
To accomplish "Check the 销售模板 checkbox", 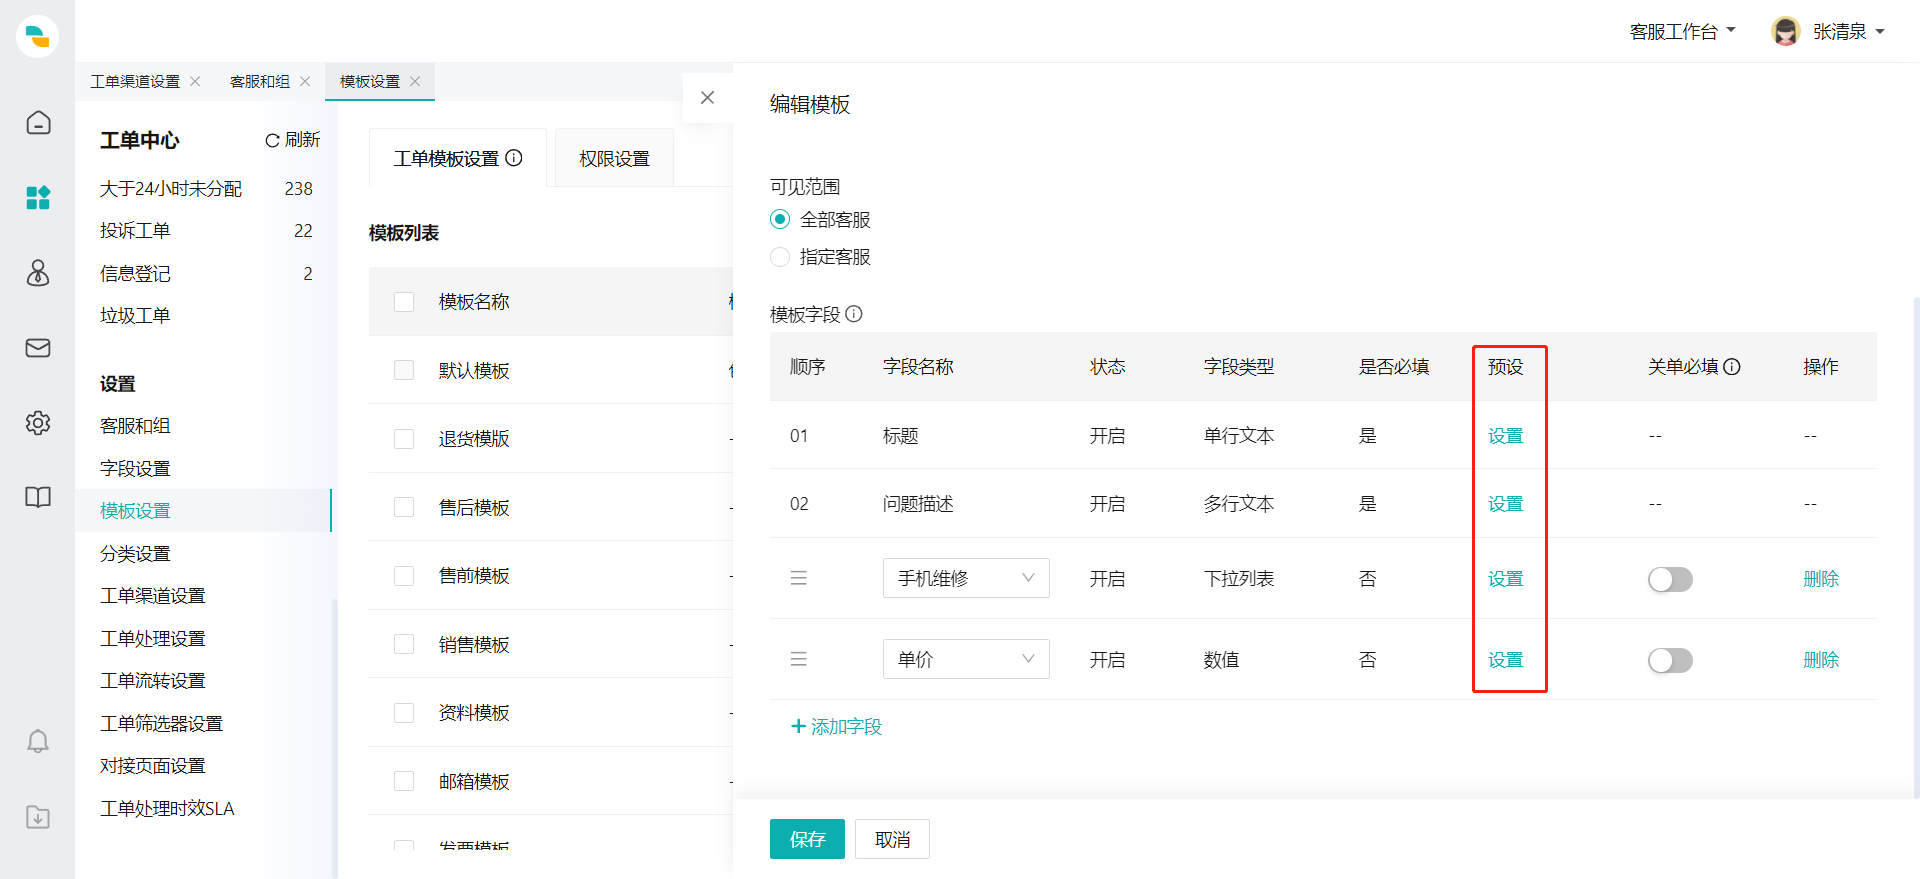I will coord(404,644).
